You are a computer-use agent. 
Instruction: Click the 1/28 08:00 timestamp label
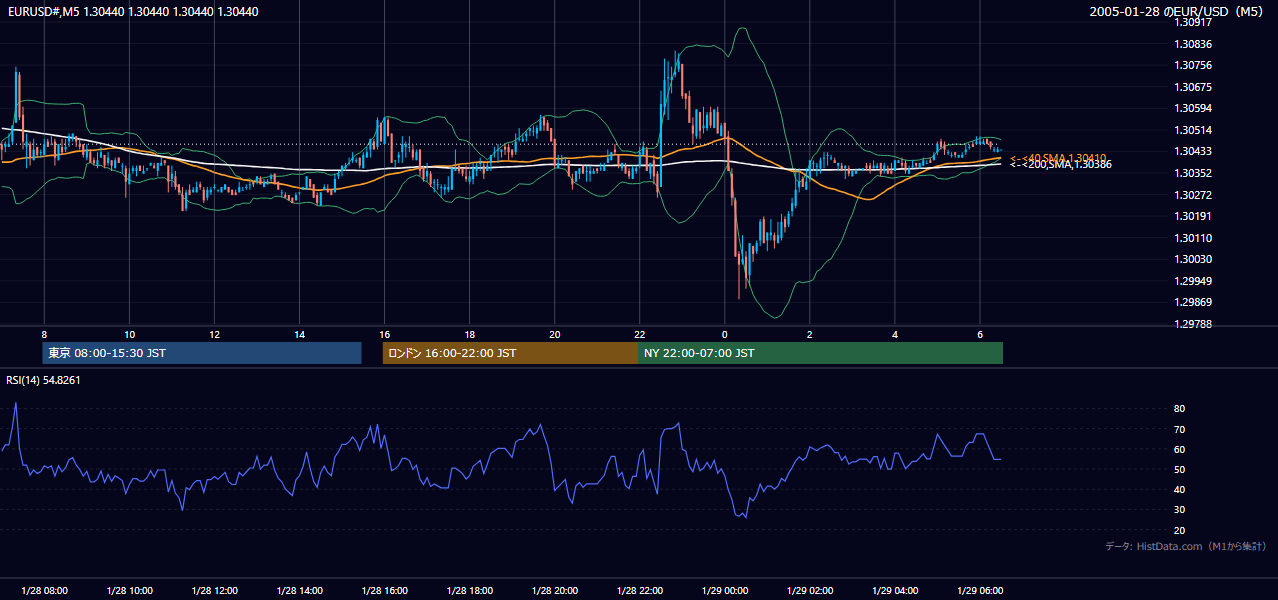44,590
